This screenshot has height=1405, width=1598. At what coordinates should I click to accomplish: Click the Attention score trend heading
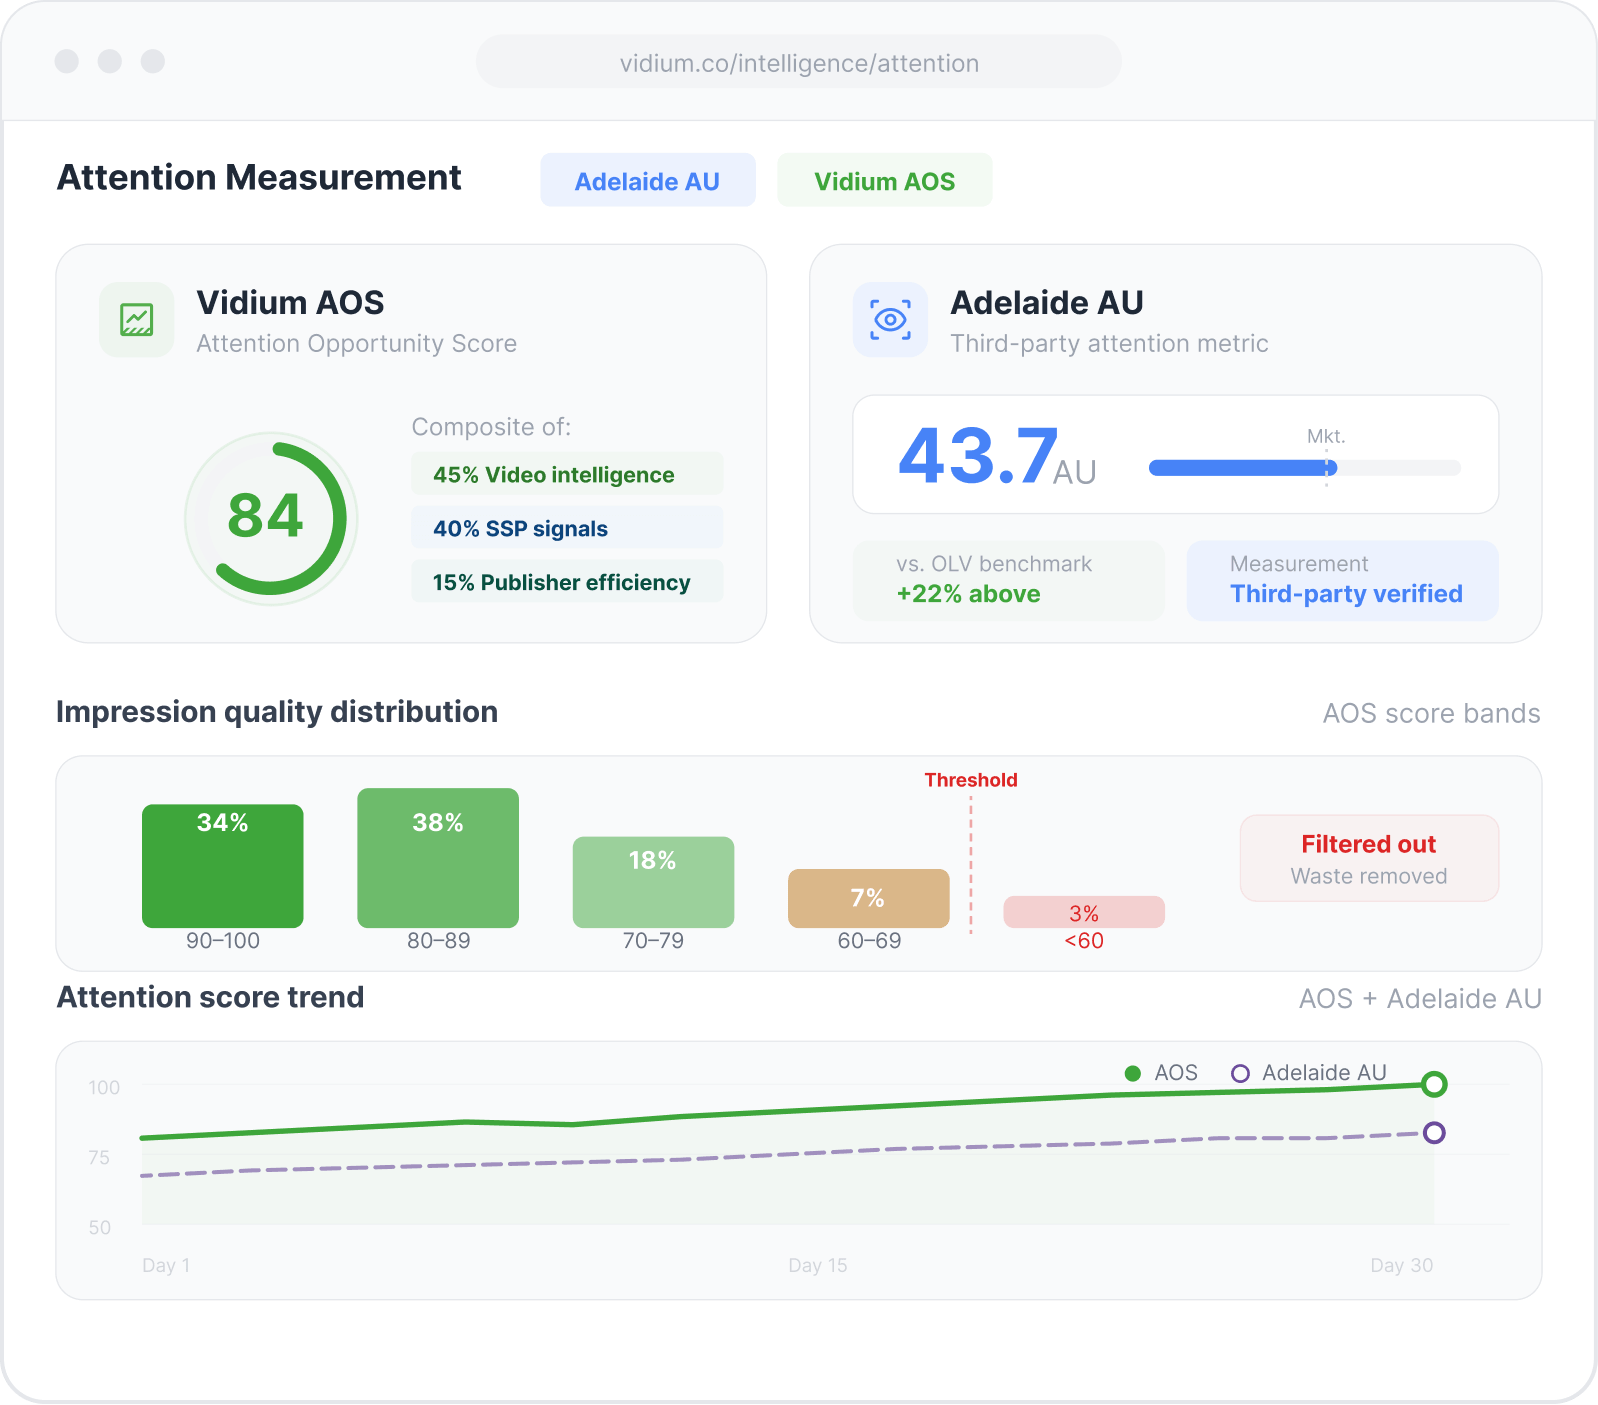click(210, 997)
